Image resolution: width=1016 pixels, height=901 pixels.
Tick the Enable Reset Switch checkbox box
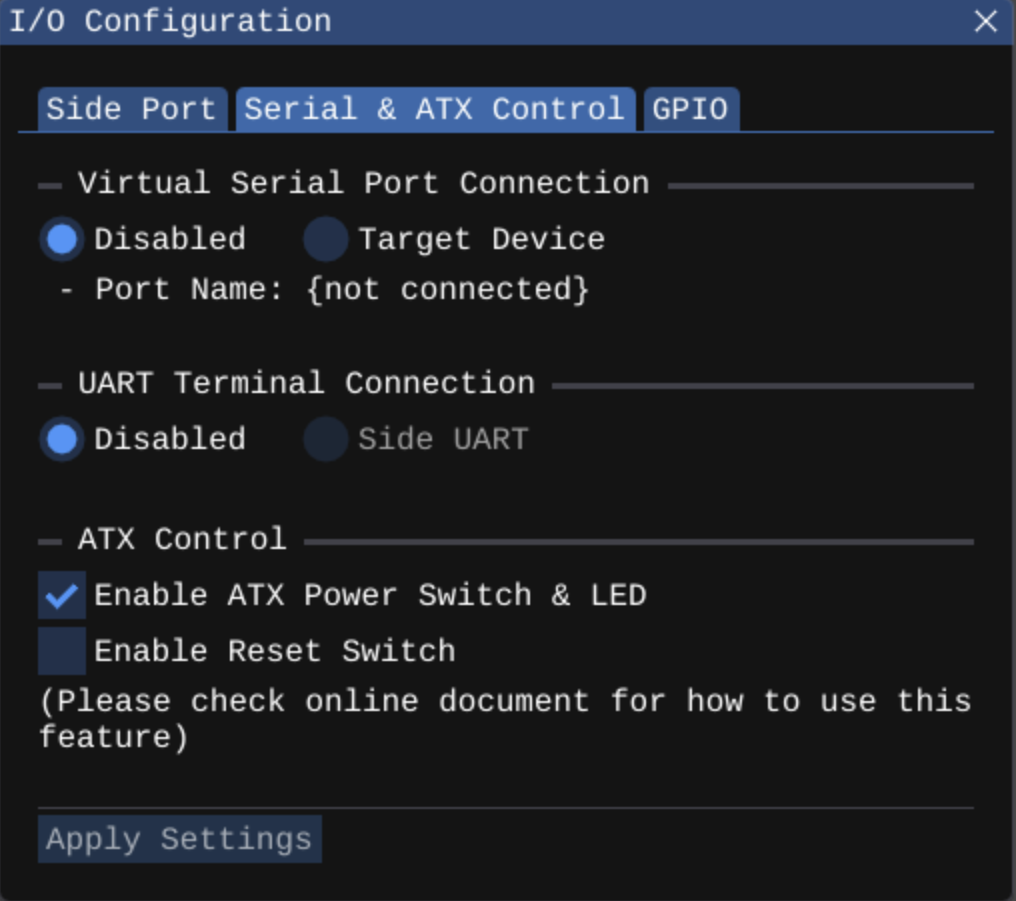pyautogui.click(x=62, y=652)
